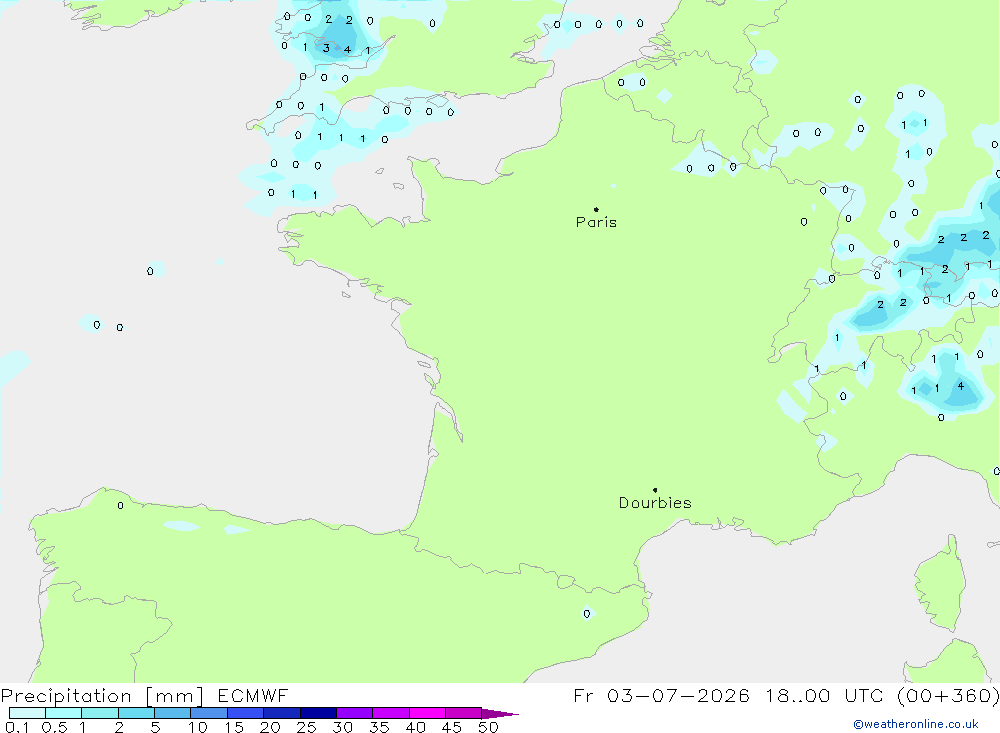
Task: Click the '50' legend scale number
Action: [488, 727]
